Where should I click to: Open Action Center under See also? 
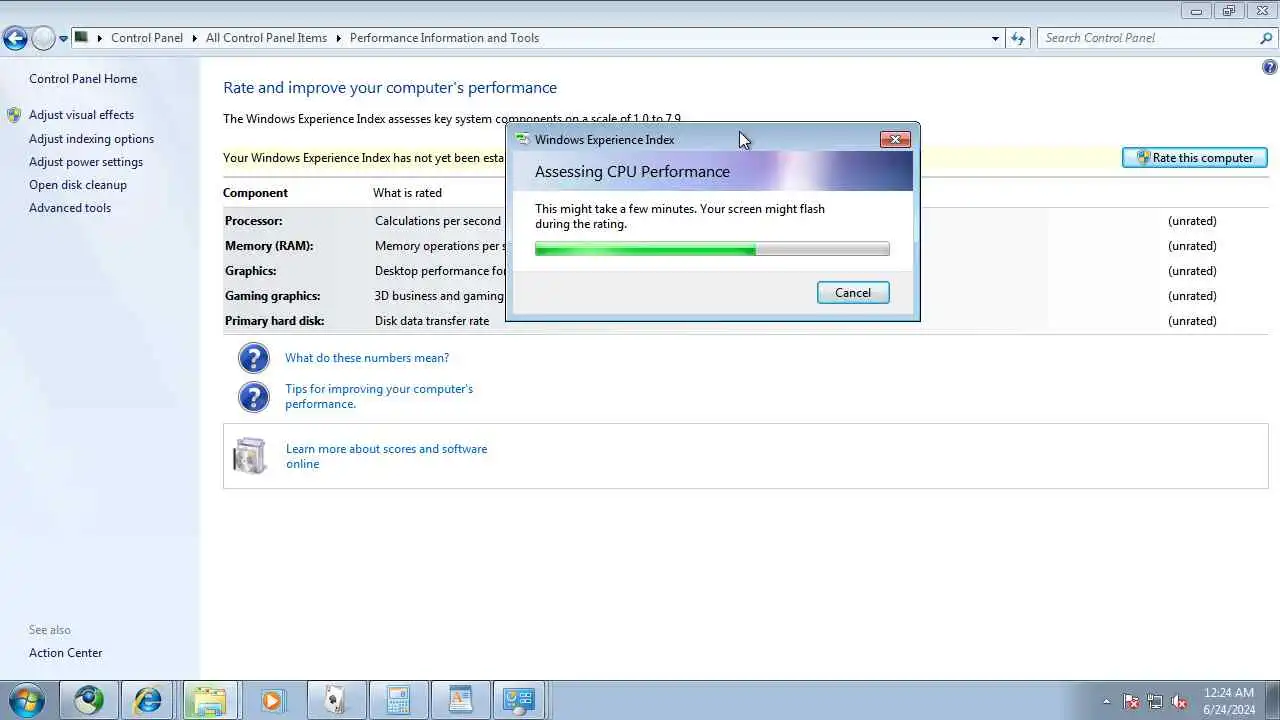coord(66,653)
